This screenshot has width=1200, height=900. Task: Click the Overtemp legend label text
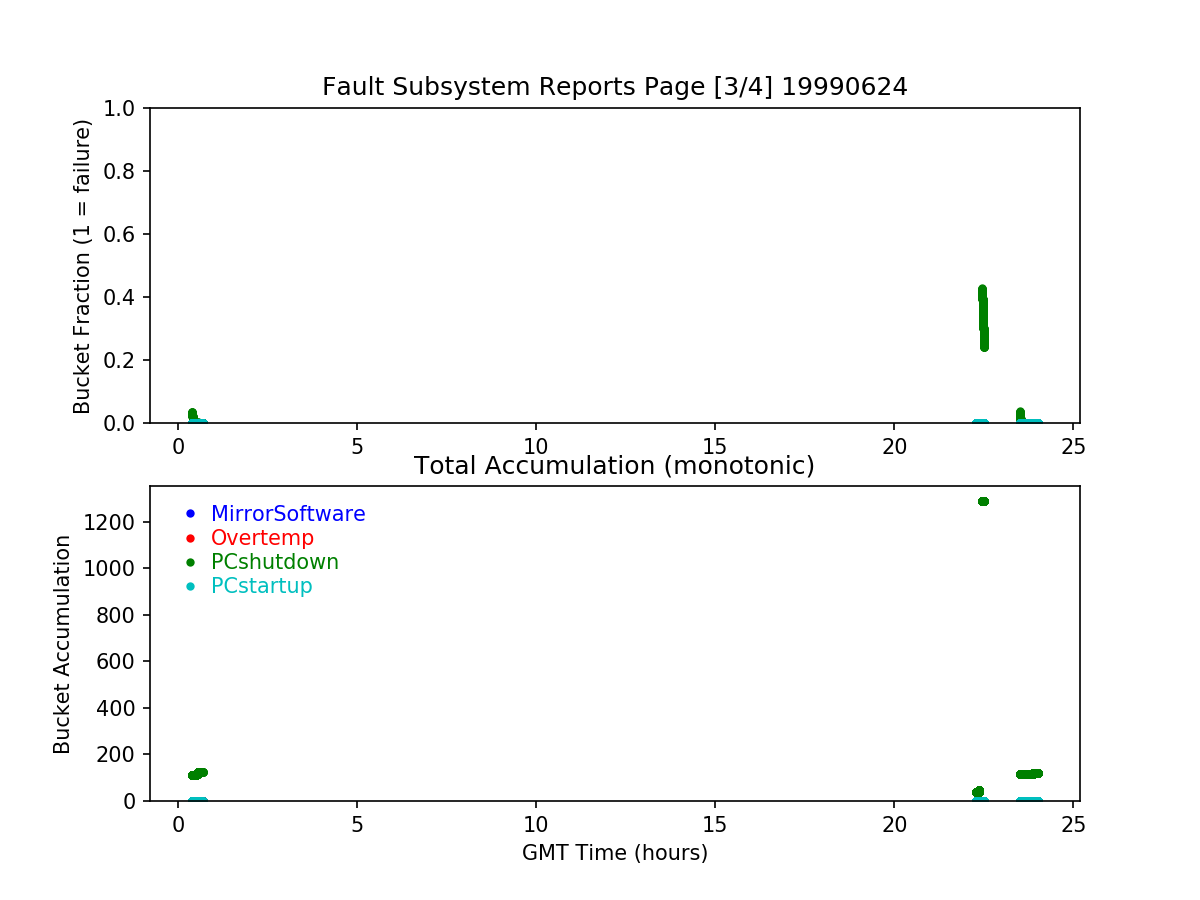(262, 538)
